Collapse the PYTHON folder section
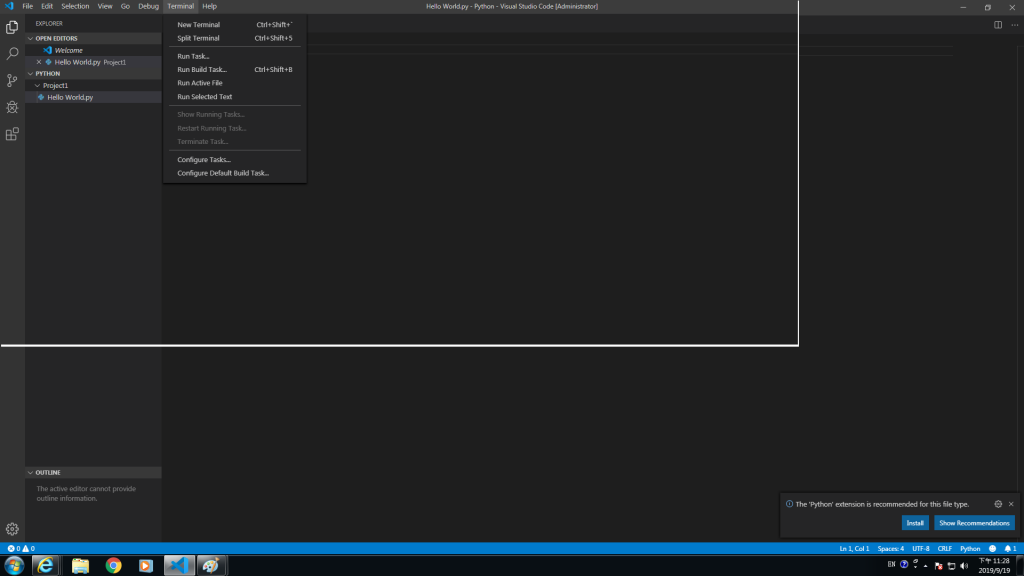 tap(30, 74)
